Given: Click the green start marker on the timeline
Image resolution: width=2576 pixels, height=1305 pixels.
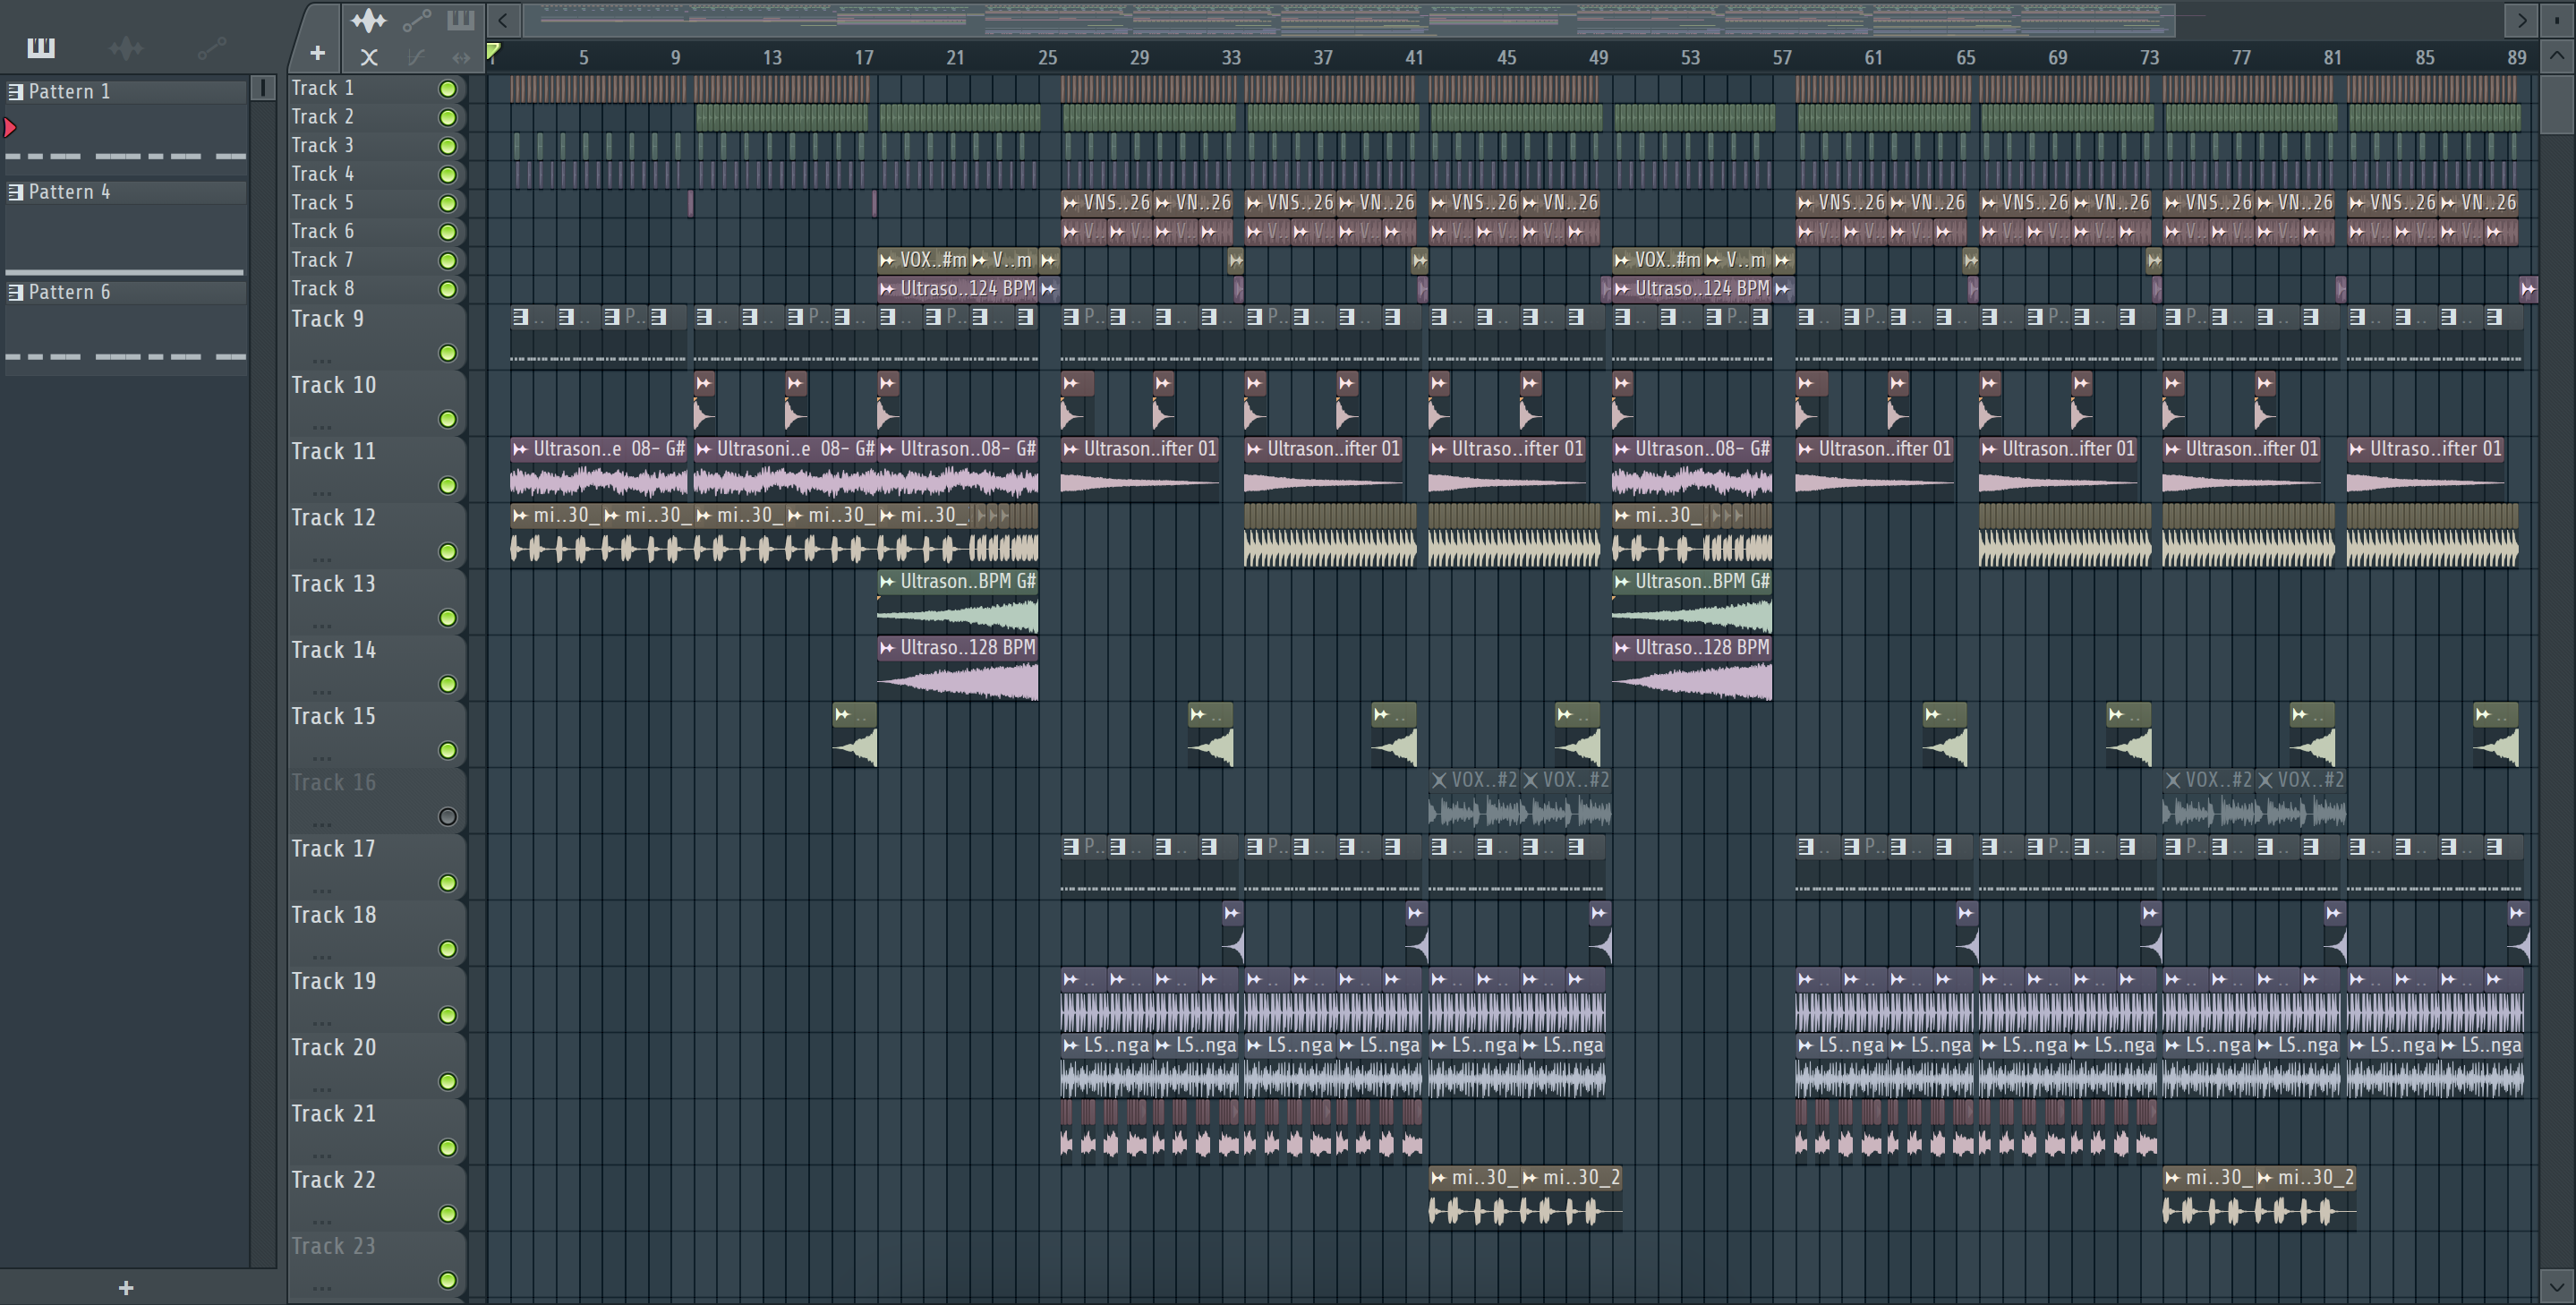Looking at the screenshot, I should point(494,50).
